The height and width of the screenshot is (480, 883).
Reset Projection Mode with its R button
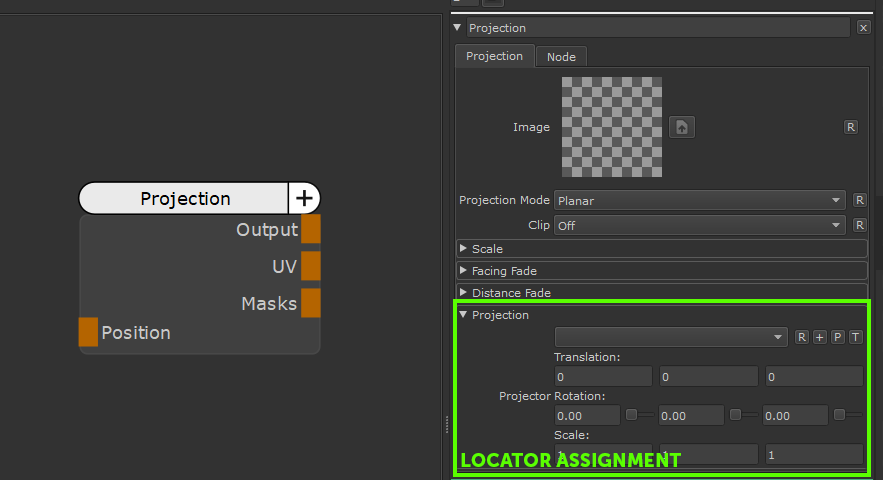(x=859, y=200)
